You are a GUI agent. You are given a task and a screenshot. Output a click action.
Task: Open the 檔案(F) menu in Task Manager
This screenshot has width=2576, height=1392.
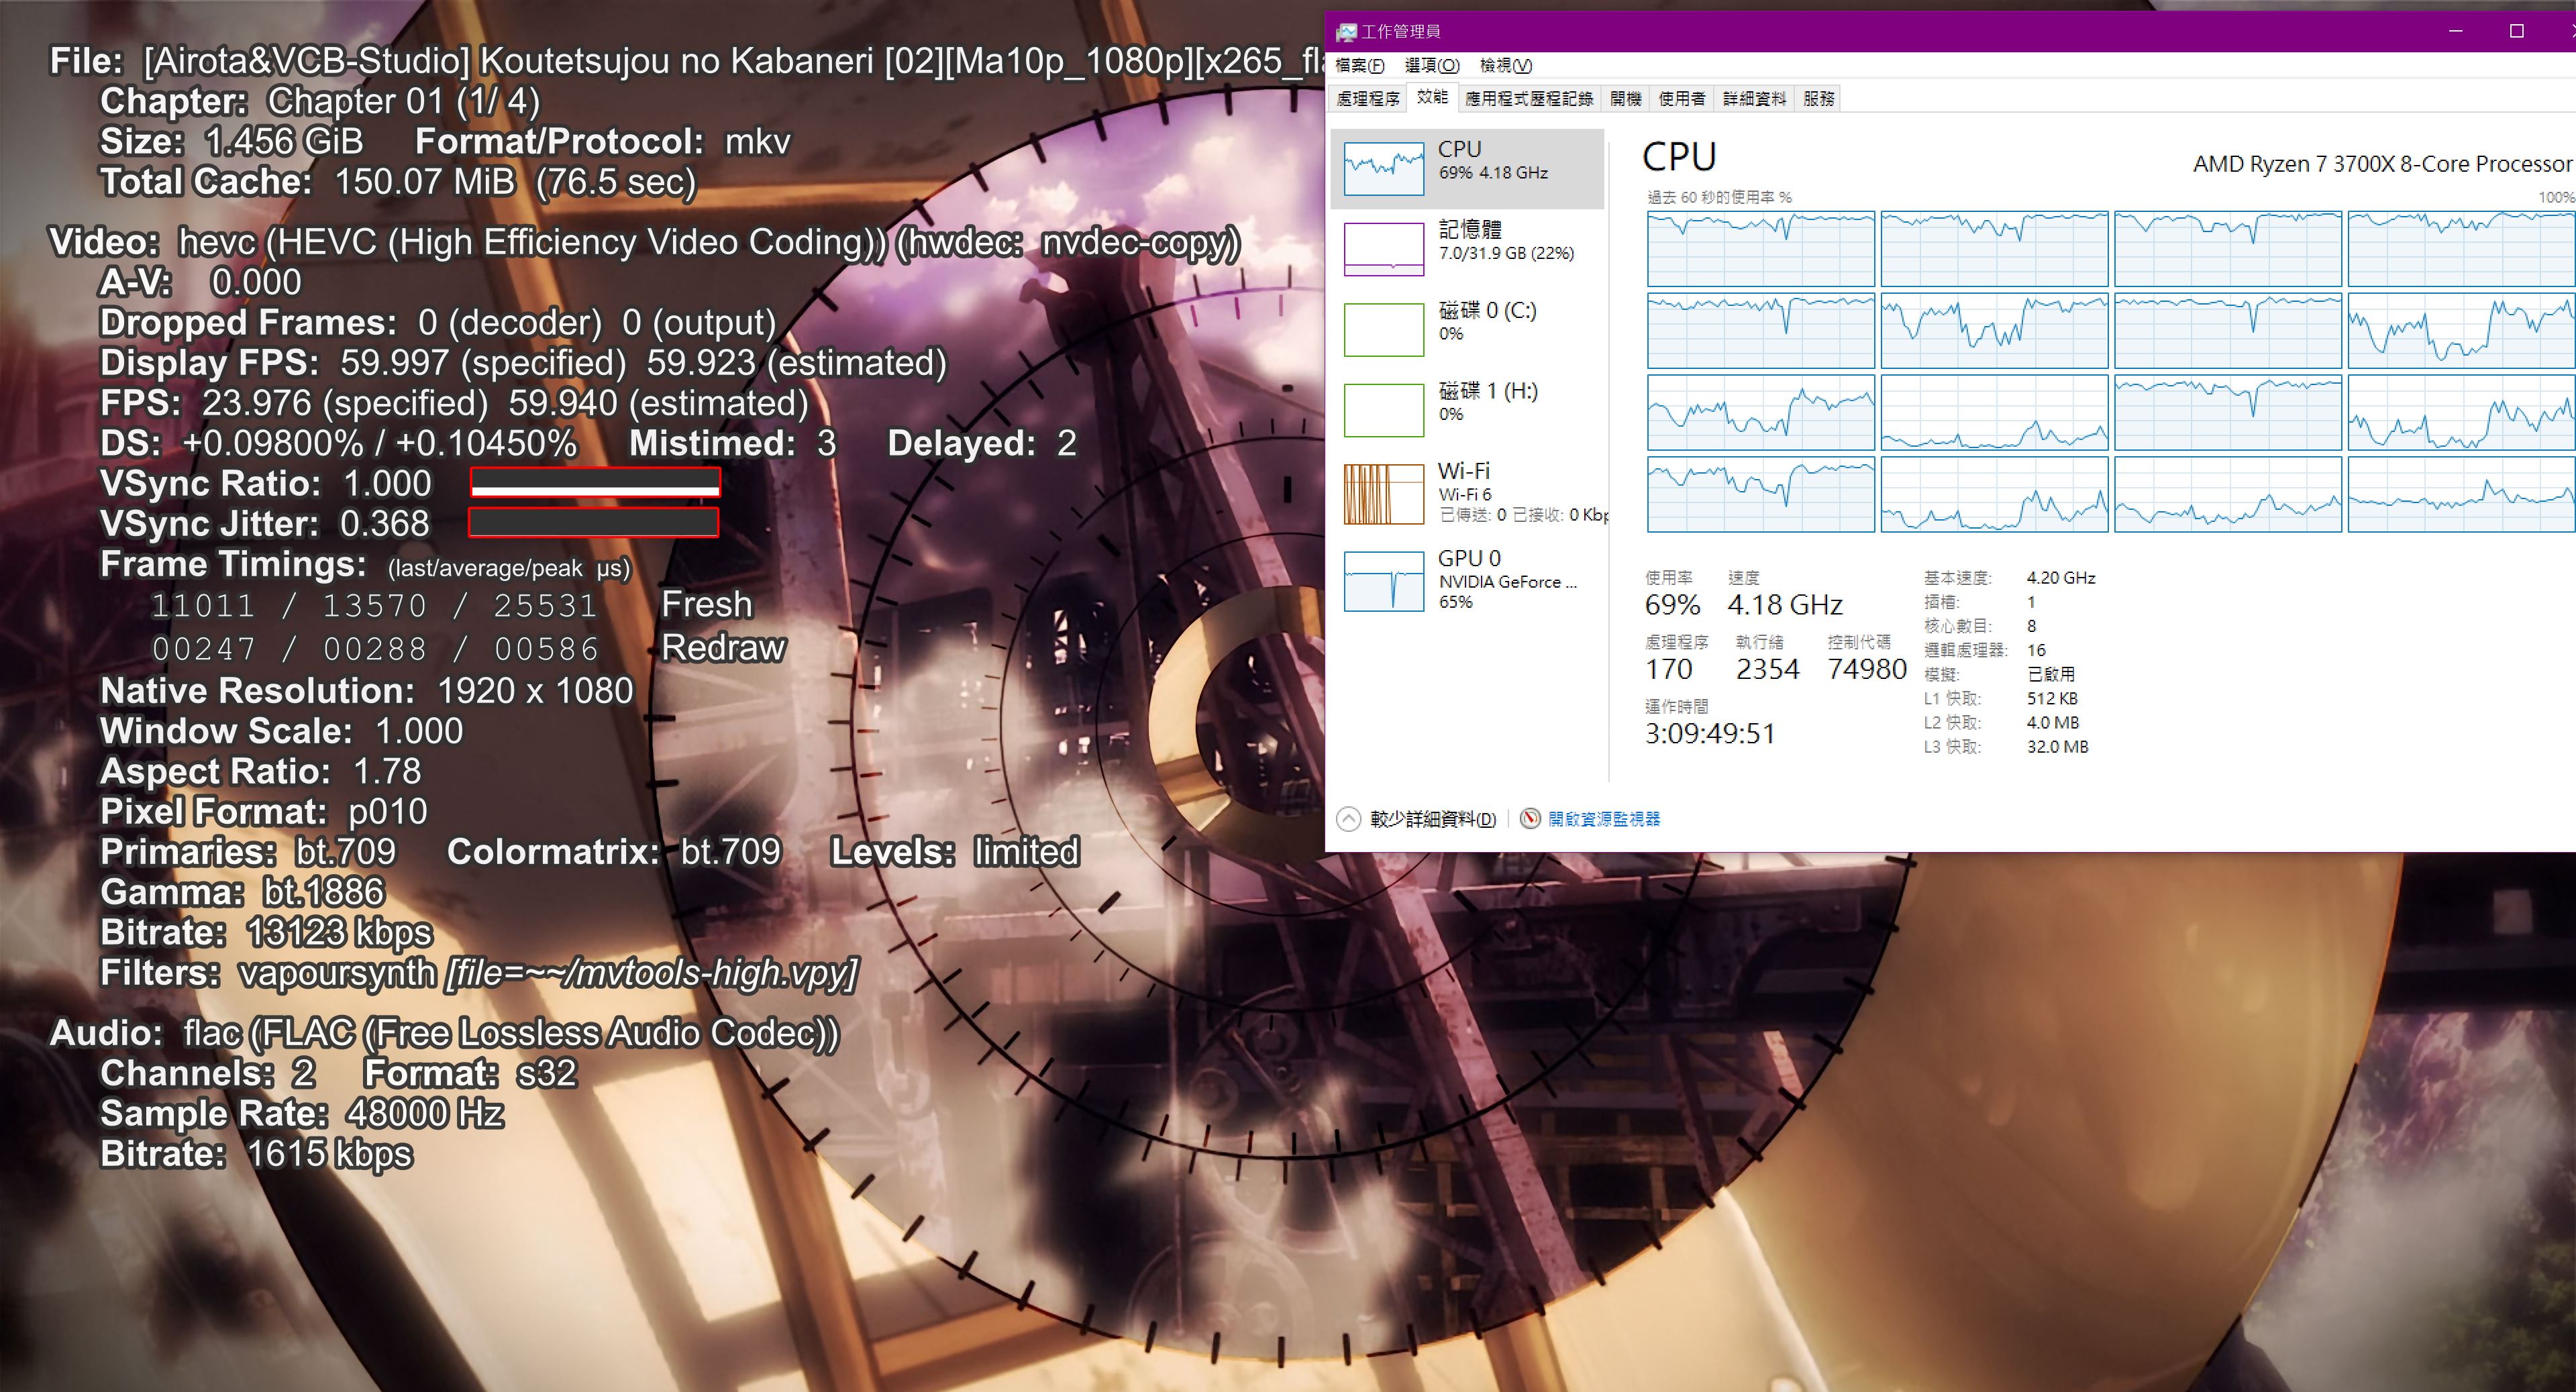[x=1359, y=66]
